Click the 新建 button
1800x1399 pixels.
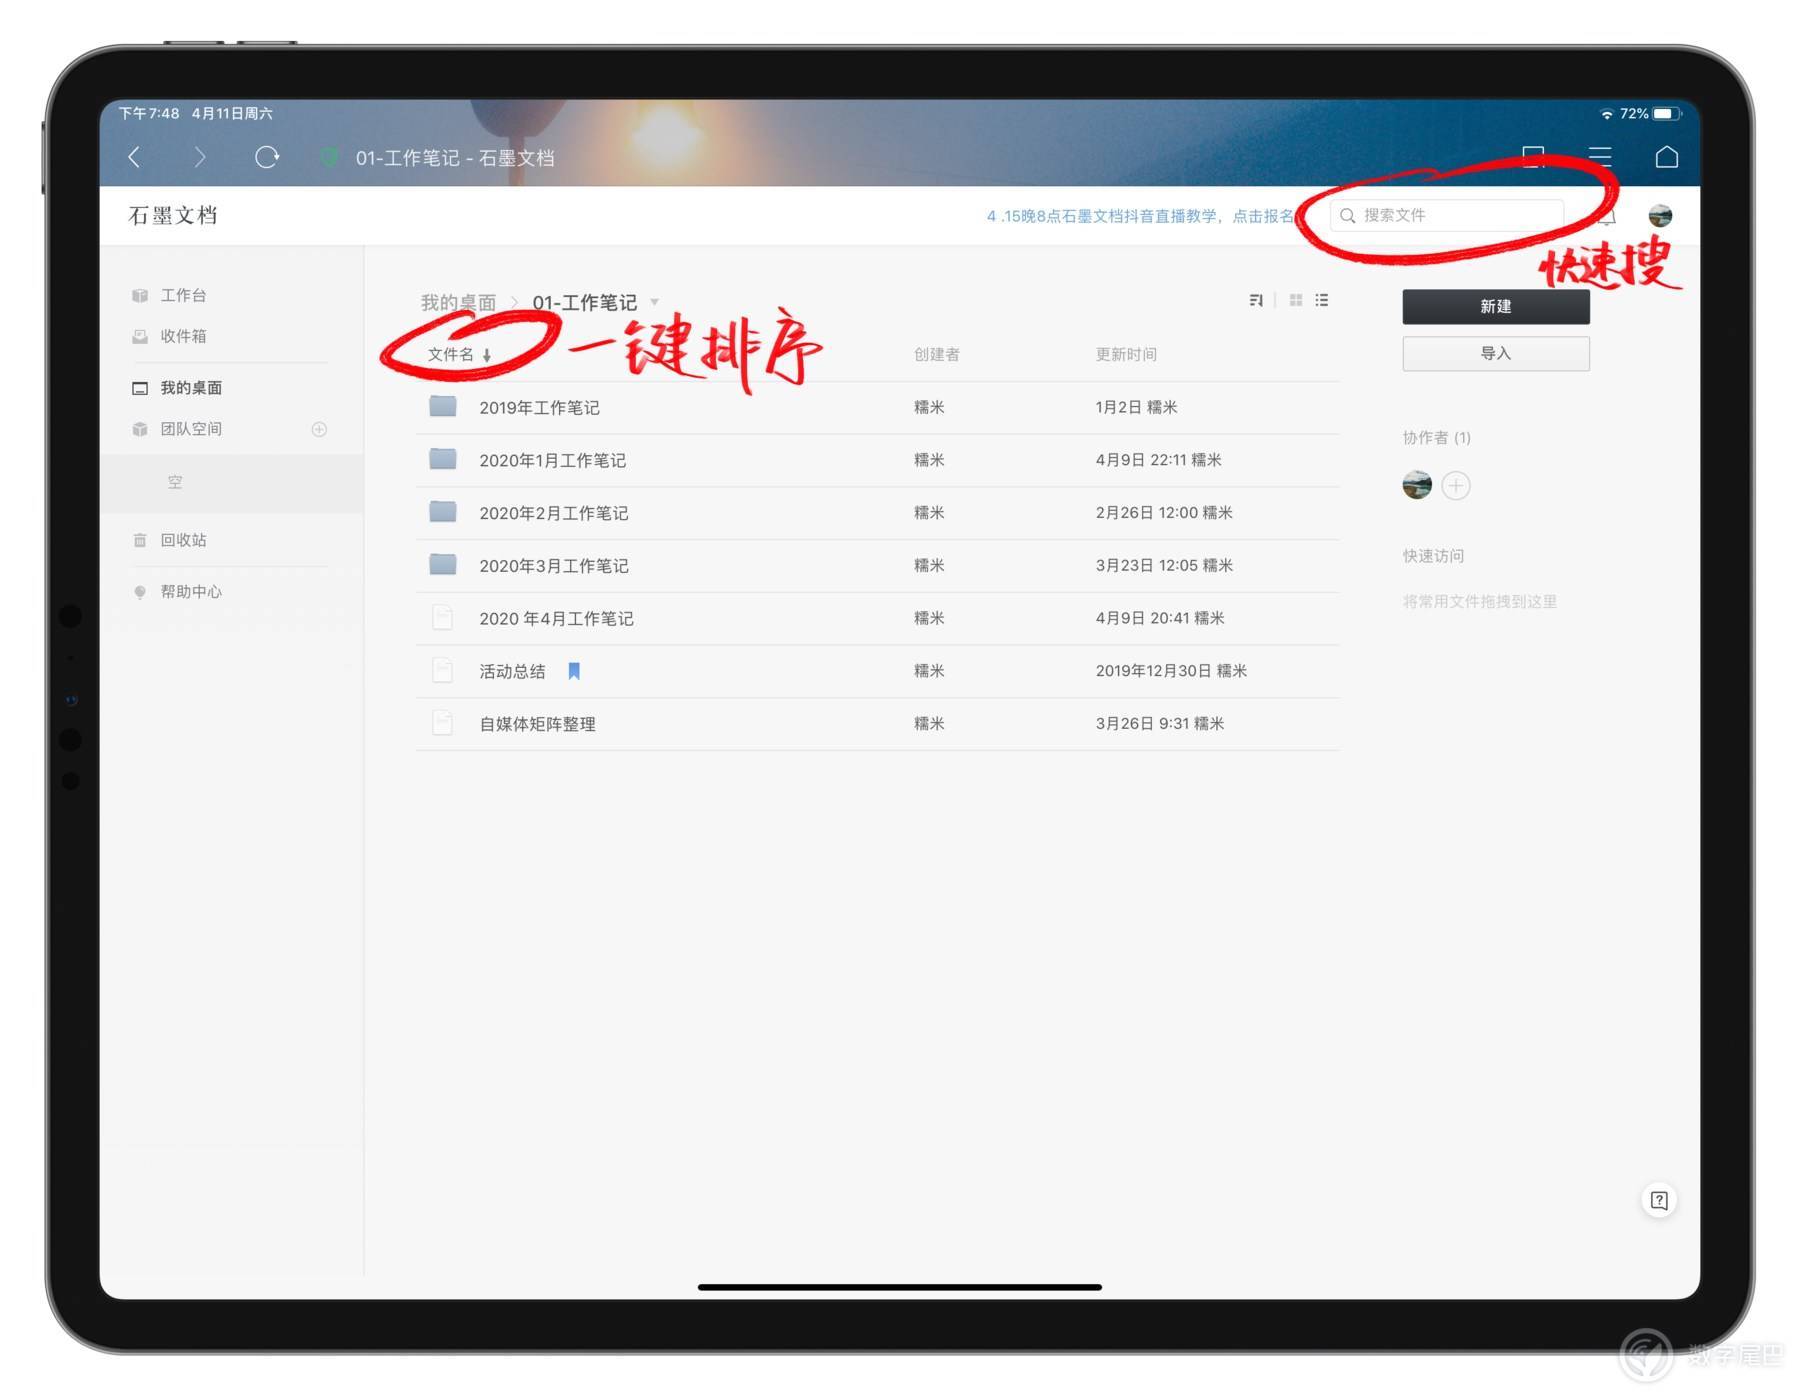[1495, 307]
